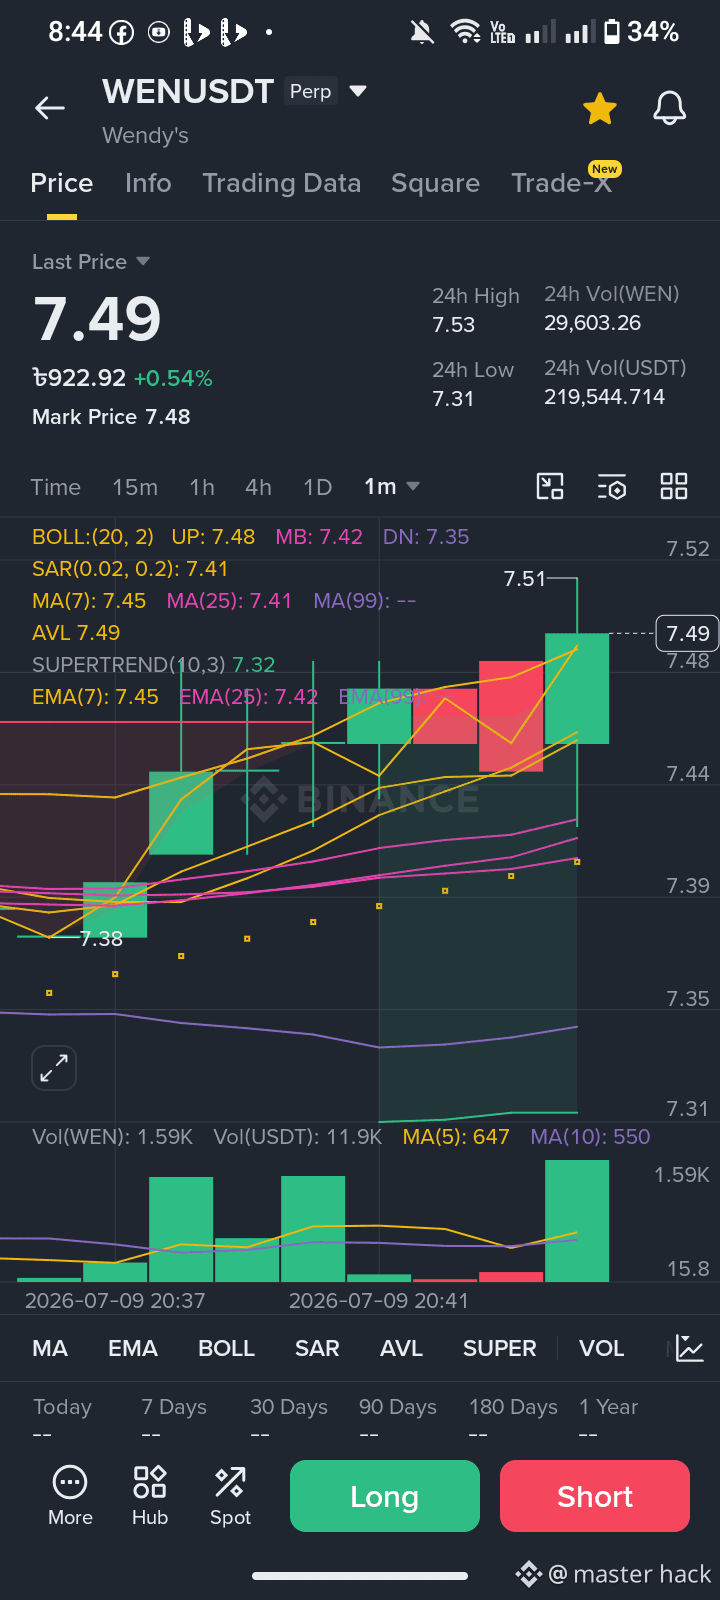Click the MA(7): 7.45 label
The width and height of the screenshot is (720, 1600).
89,601
